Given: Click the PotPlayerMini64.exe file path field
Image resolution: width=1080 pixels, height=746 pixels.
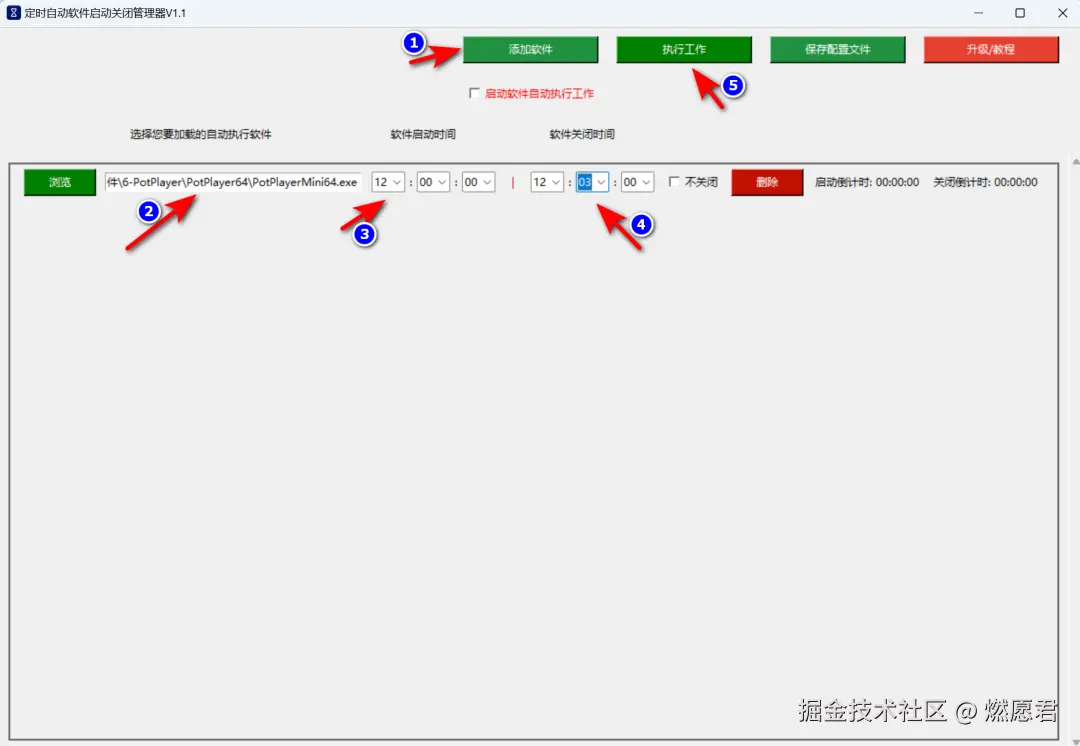Looking at the screenshot, I should click(x=232, y=182).
